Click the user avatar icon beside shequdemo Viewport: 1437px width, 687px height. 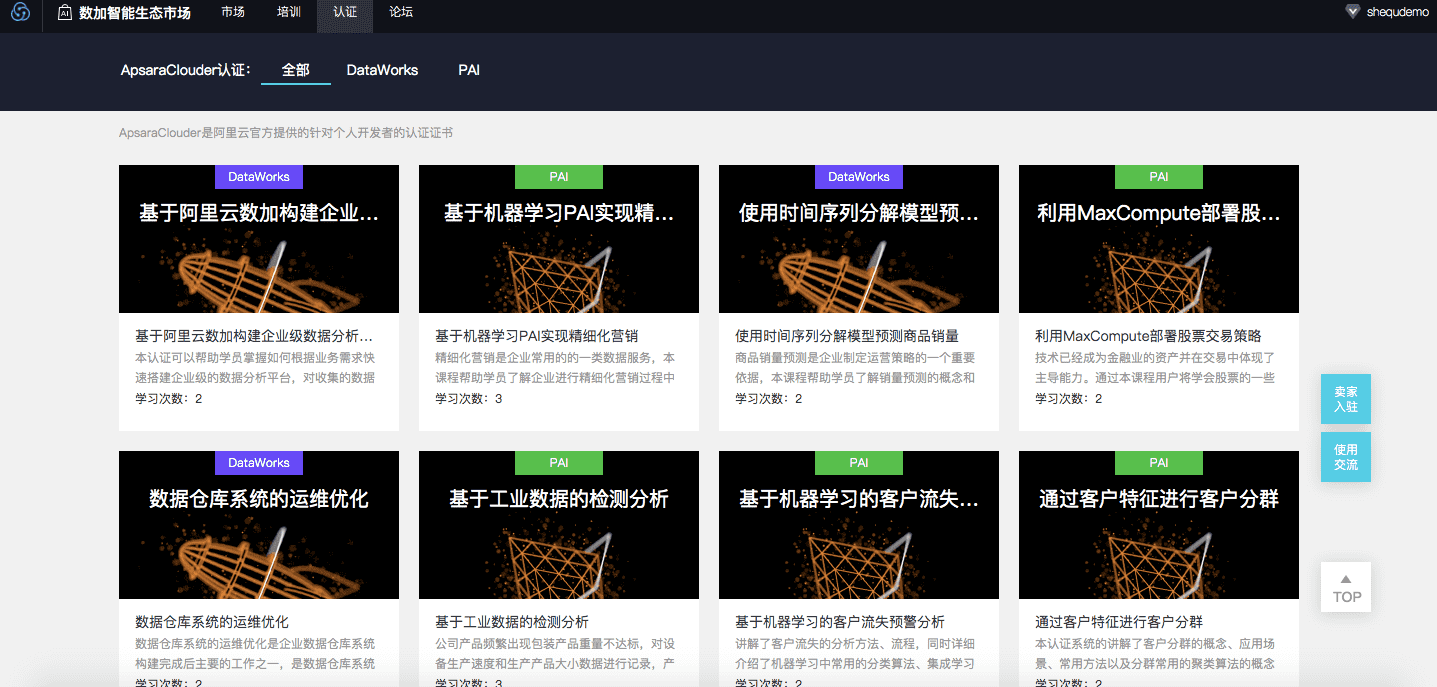coord(1353,12)
